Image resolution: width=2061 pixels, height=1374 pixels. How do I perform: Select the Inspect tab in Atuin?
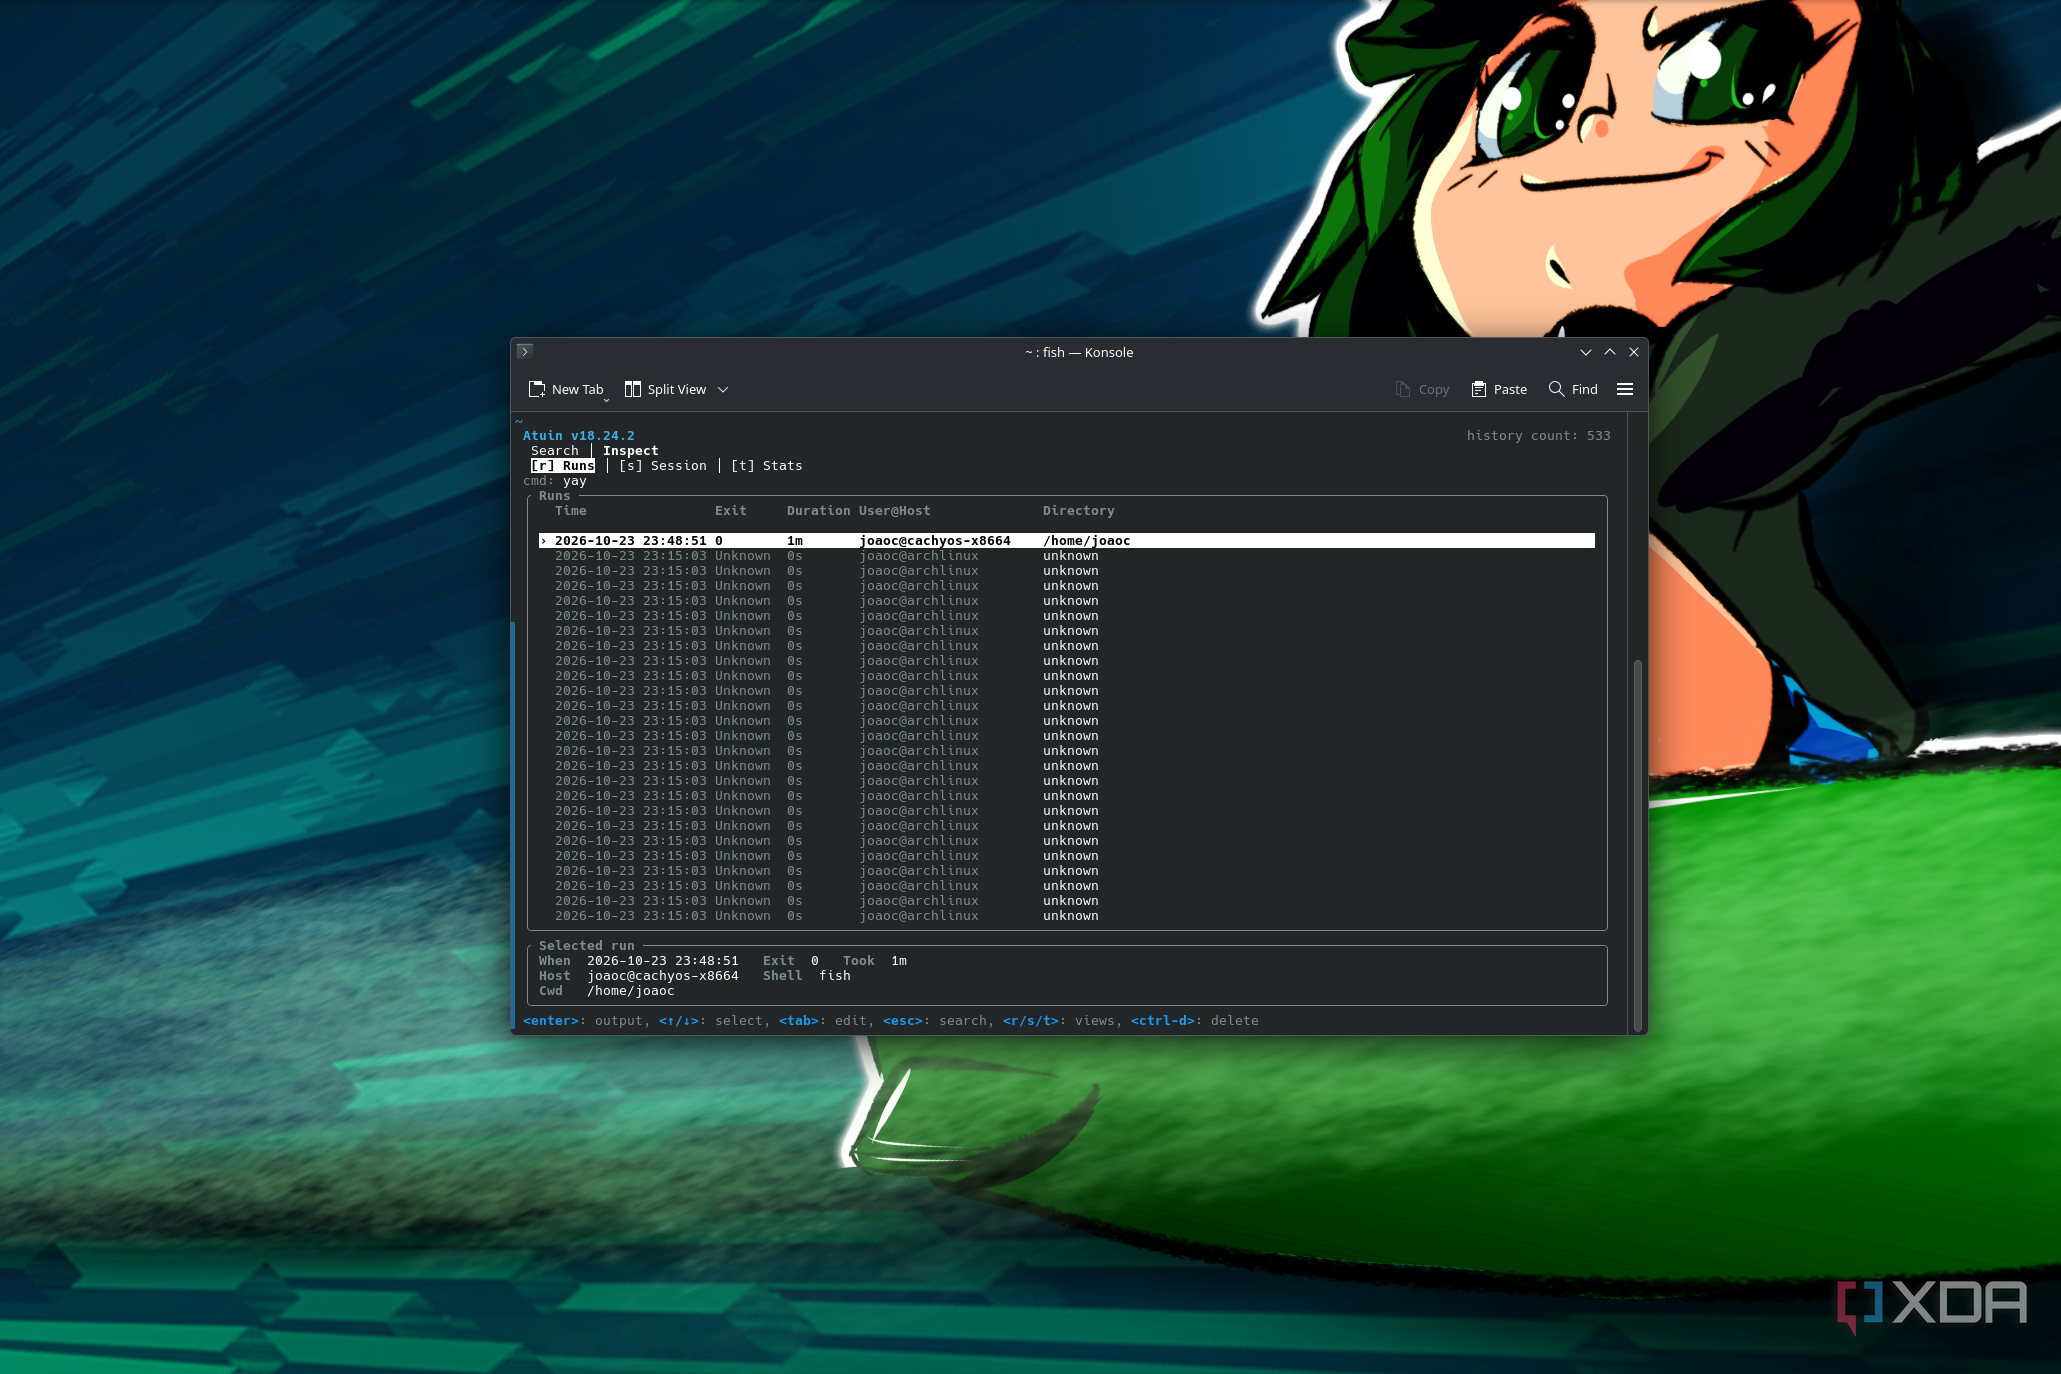point(631,451)
